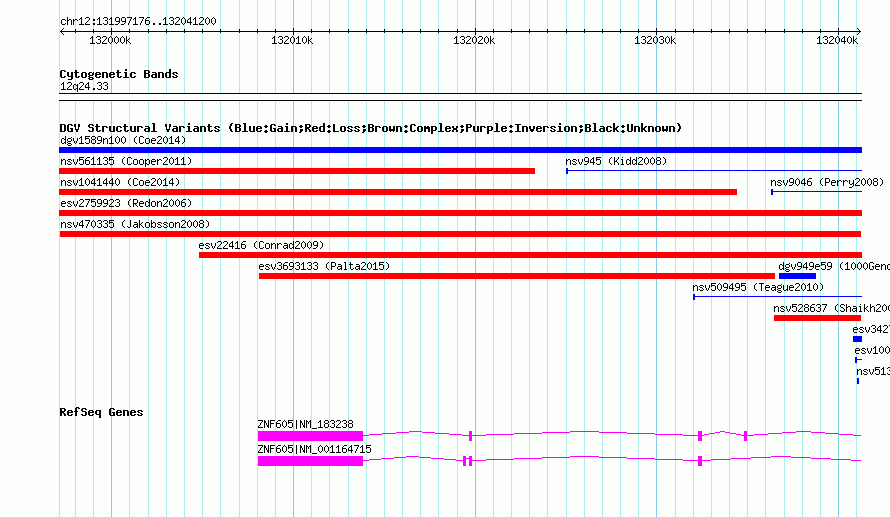890x517 pixels.
Task: Select the nsv470335 (Jakobsson2008) loss bar
Action: point(460,234)
